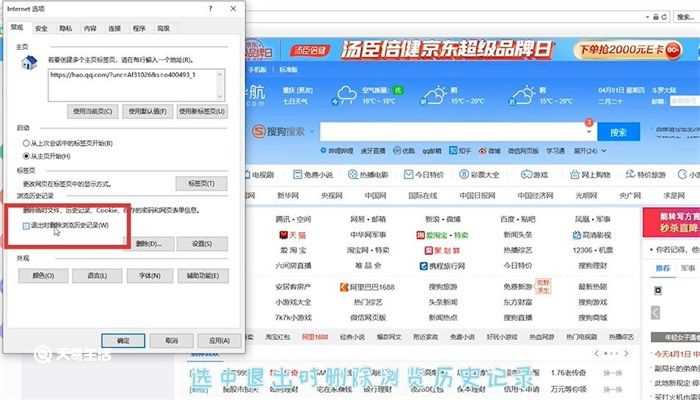The height and width of the screenshot is (400, 700).
Task: Click the 游戏 gamepad icon
Action: (x=526, y=175)
